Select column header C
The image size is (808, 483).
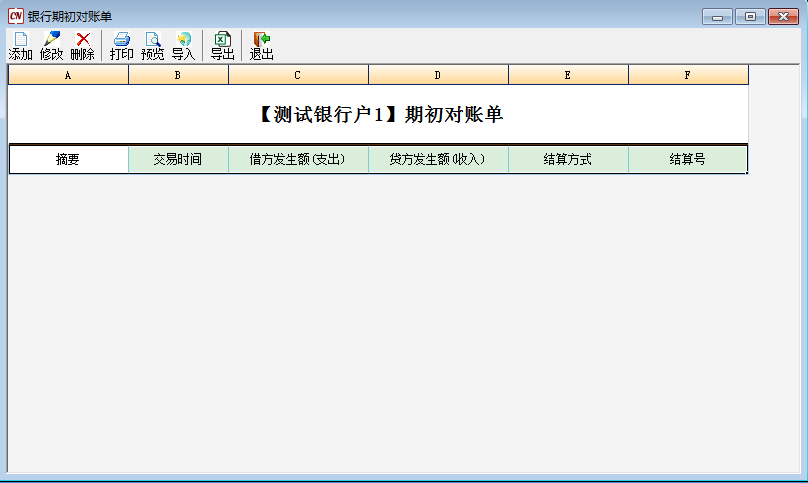[x=298, y=75]
